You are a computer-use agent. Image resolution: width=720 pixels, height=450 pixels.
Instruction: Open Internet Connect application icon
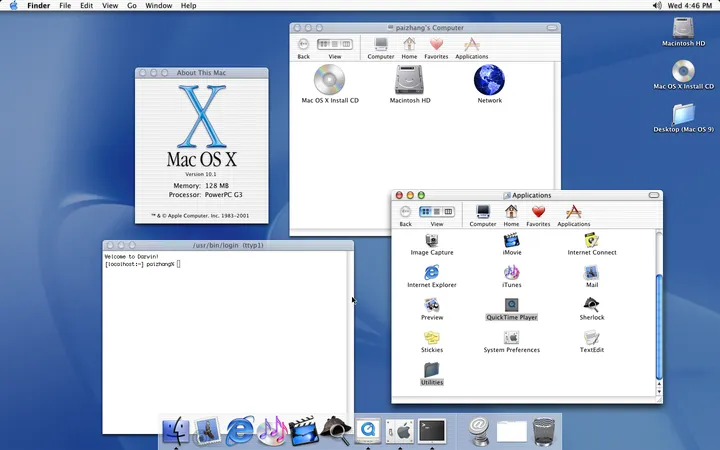[591, 241]
